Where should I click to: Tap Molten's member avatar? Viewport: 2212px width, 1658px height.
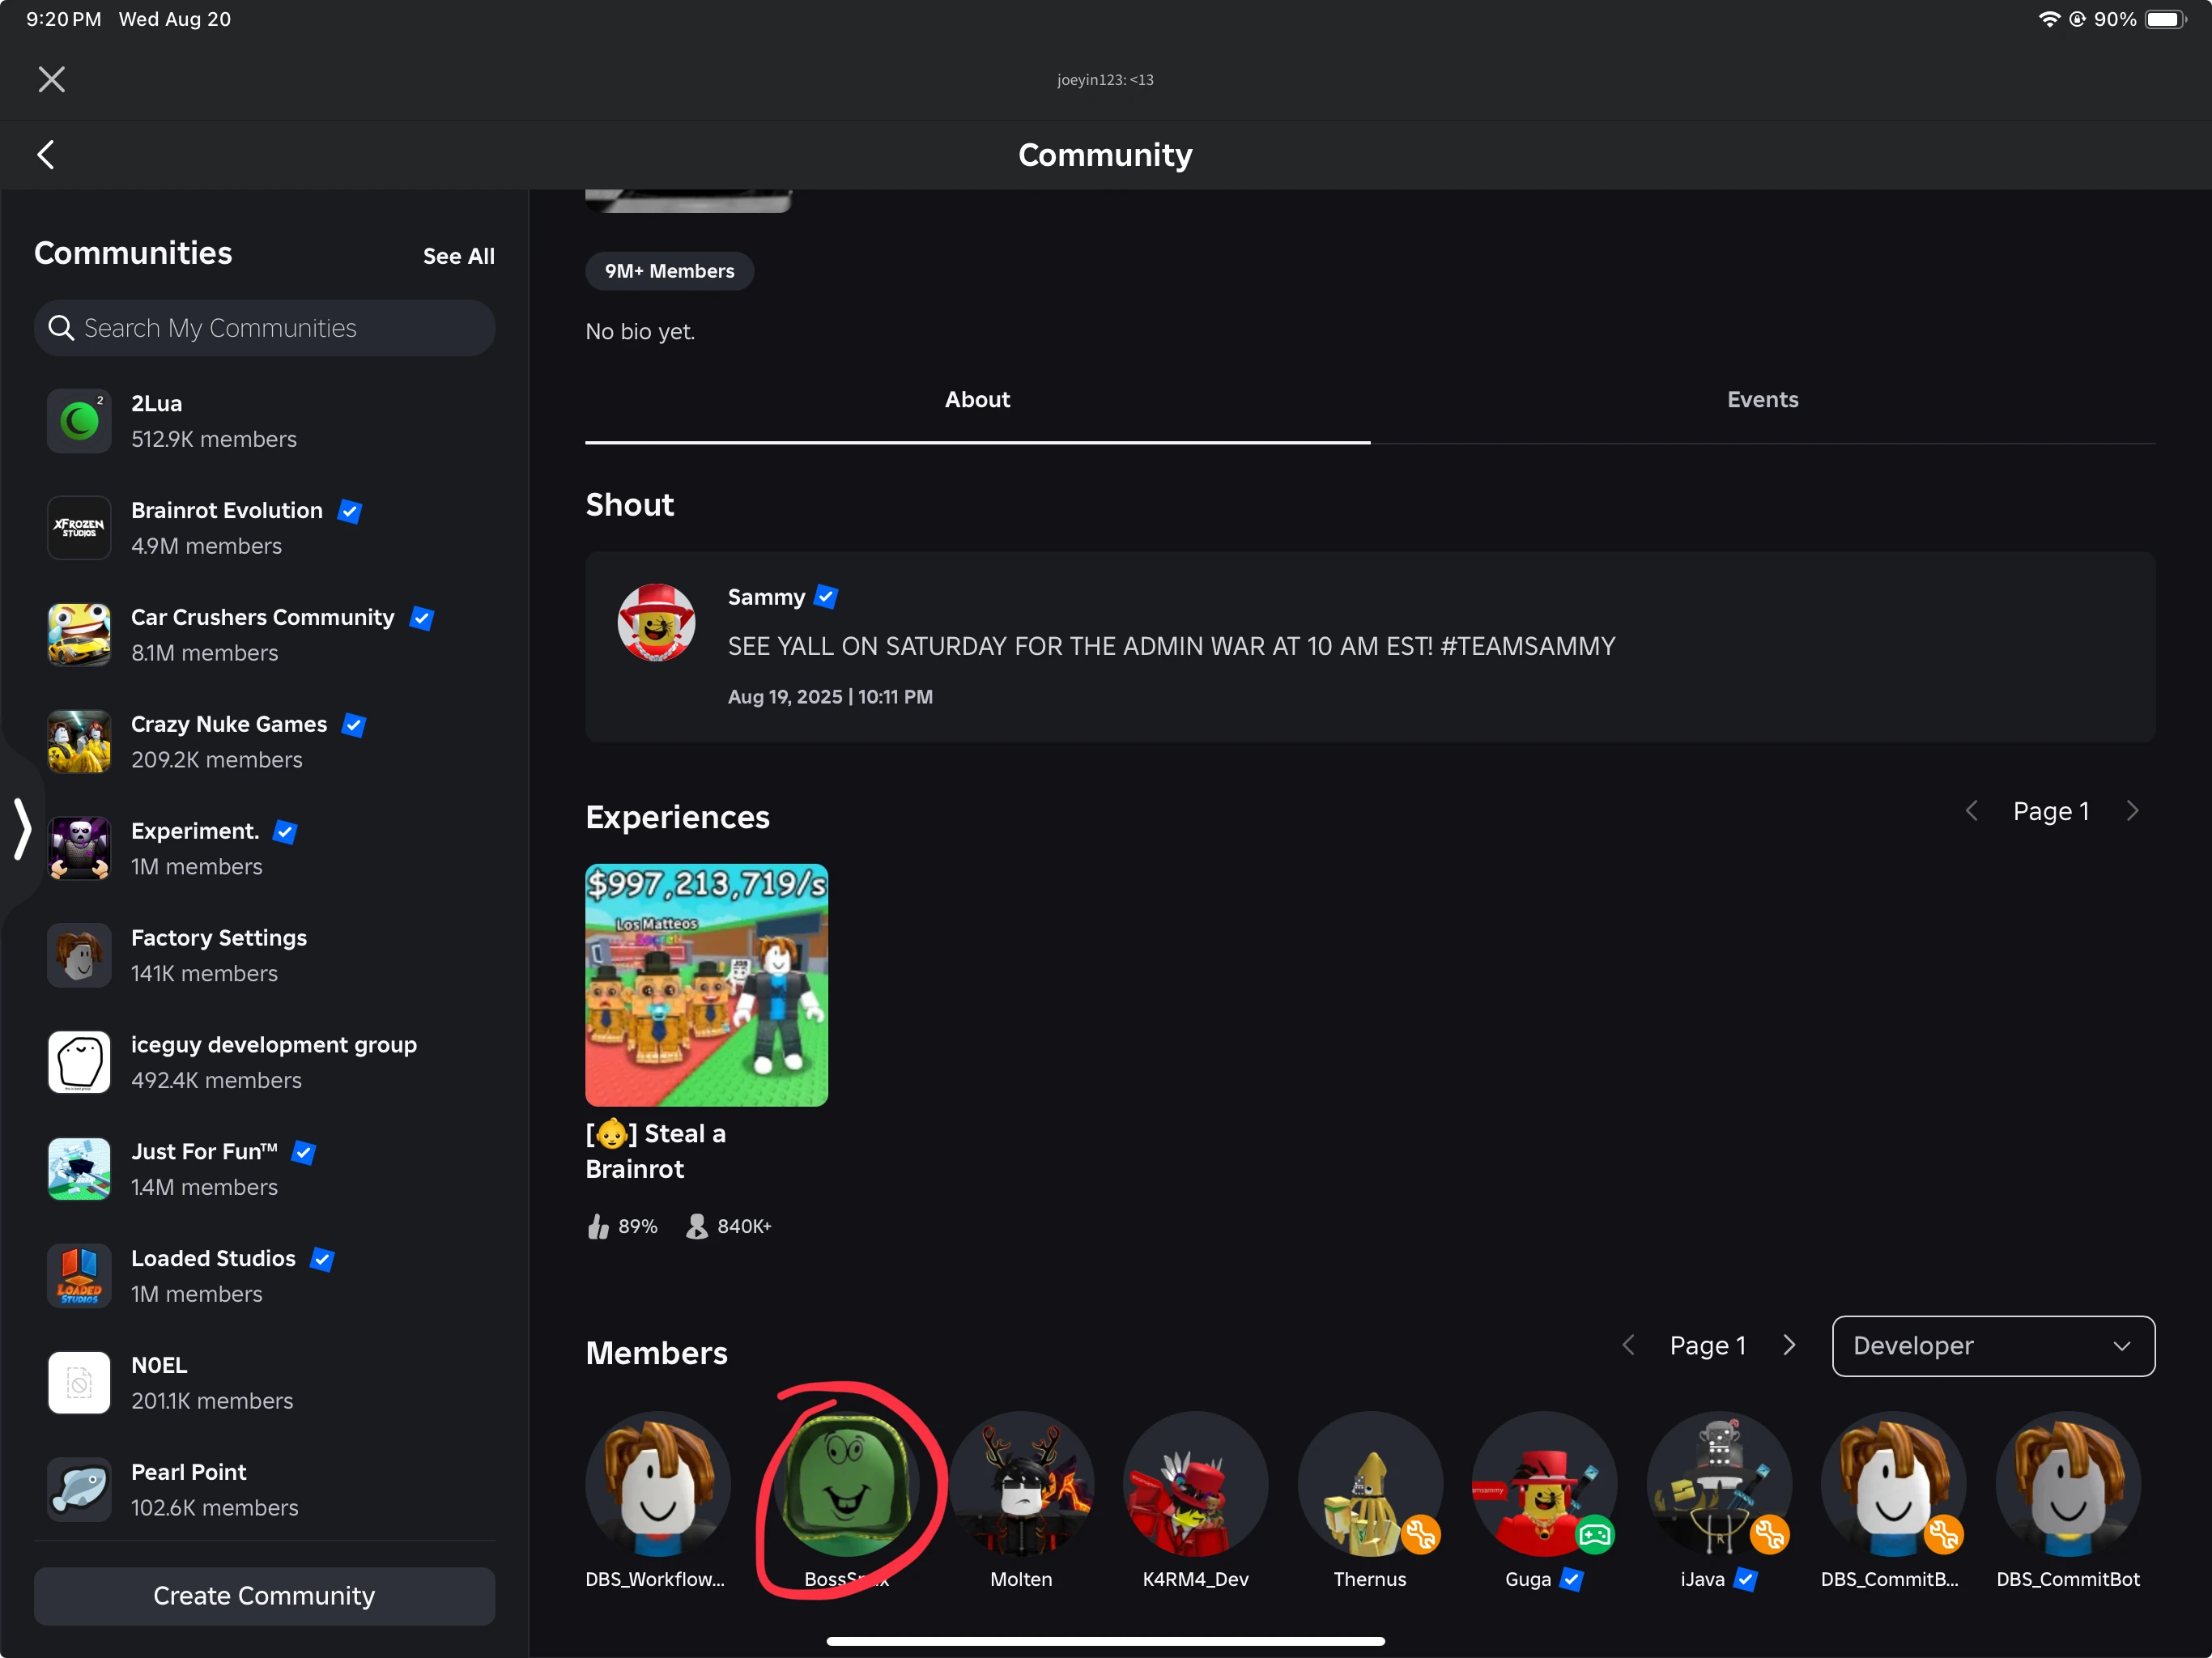tap(1021, 1484)
